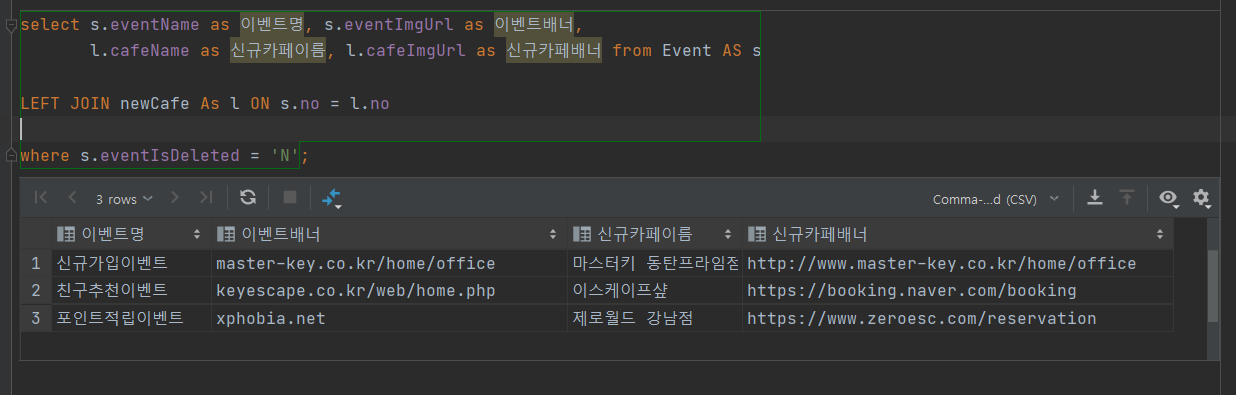The width and height of the screenshot is (1236, 395).
Task: Click the stop execution square icon
Action: point(290,197)
